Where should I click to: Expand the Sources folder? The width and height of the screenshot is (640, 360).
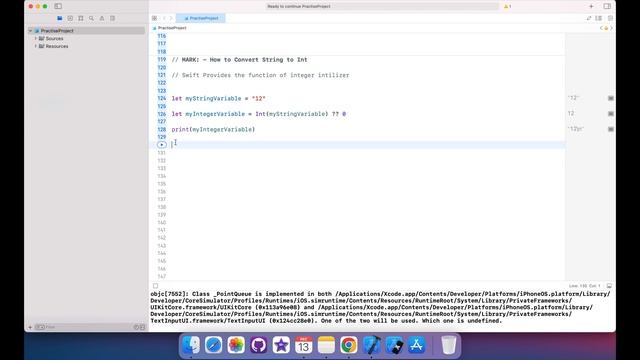point(36,38)
